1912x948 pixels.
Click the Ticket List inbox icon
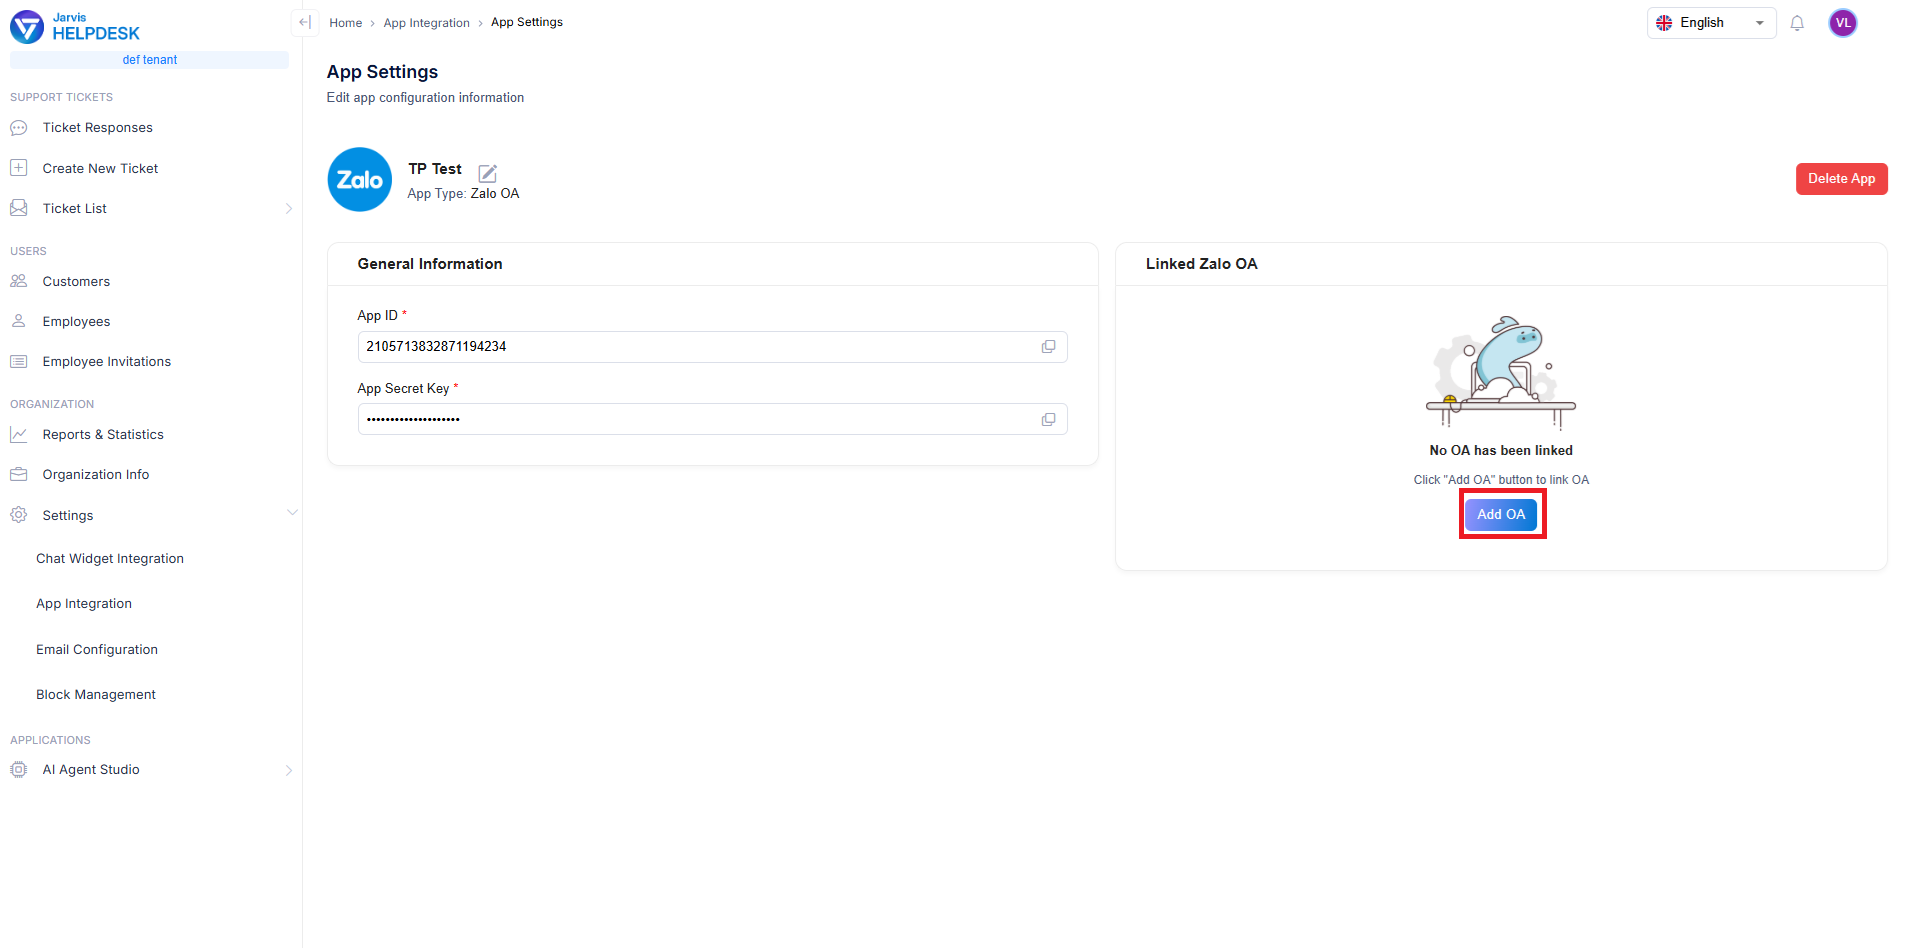18,208
